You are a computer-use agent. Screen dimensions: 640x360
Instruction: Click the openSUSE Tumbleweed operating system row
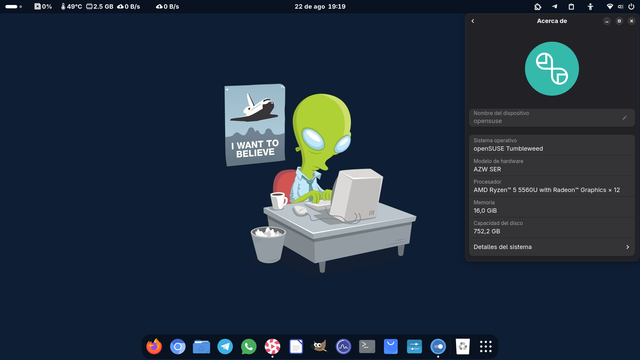point(552,145)
